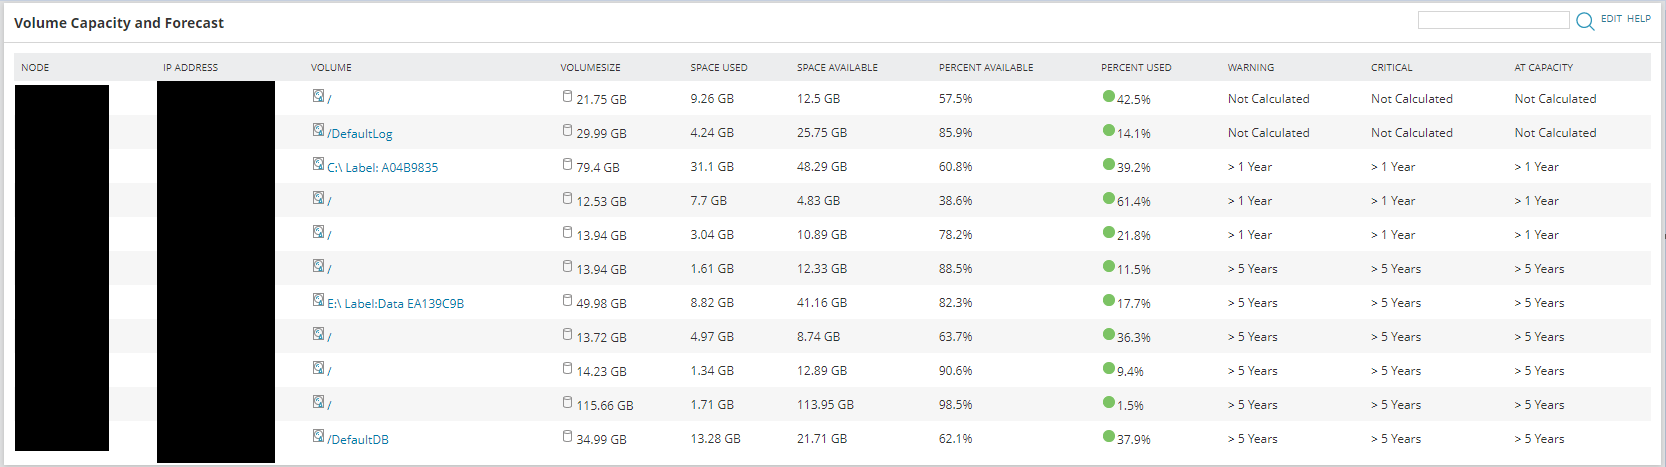Click the volume icon next to /DefaultLog
1666x467 pixels.
(x=318, y=130)
